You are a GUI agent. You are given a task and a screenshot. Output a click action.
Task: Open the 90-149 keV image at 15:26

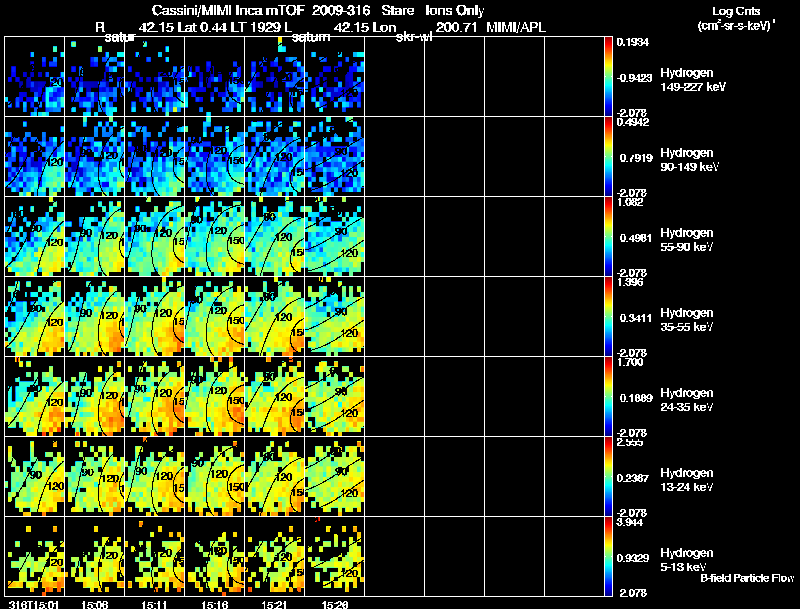coord(335,157)
